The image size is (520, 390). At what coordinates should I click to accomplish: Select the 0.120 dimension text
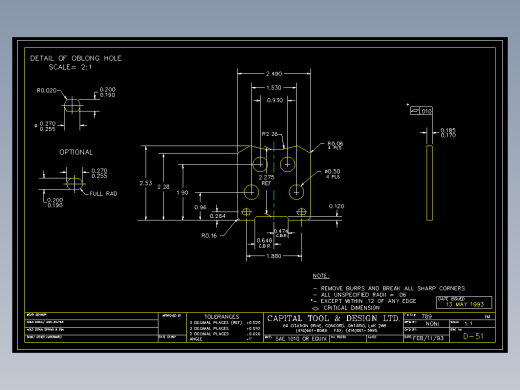coord(336,206)
